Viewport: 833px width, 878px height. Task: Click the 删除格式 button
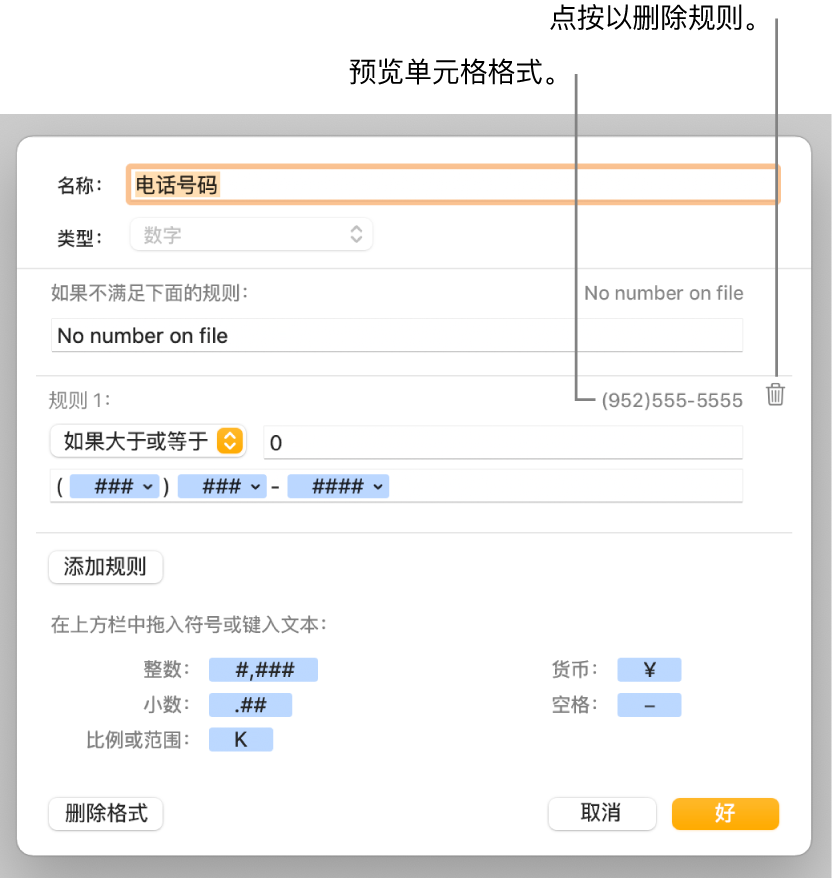tap(105, 813)
